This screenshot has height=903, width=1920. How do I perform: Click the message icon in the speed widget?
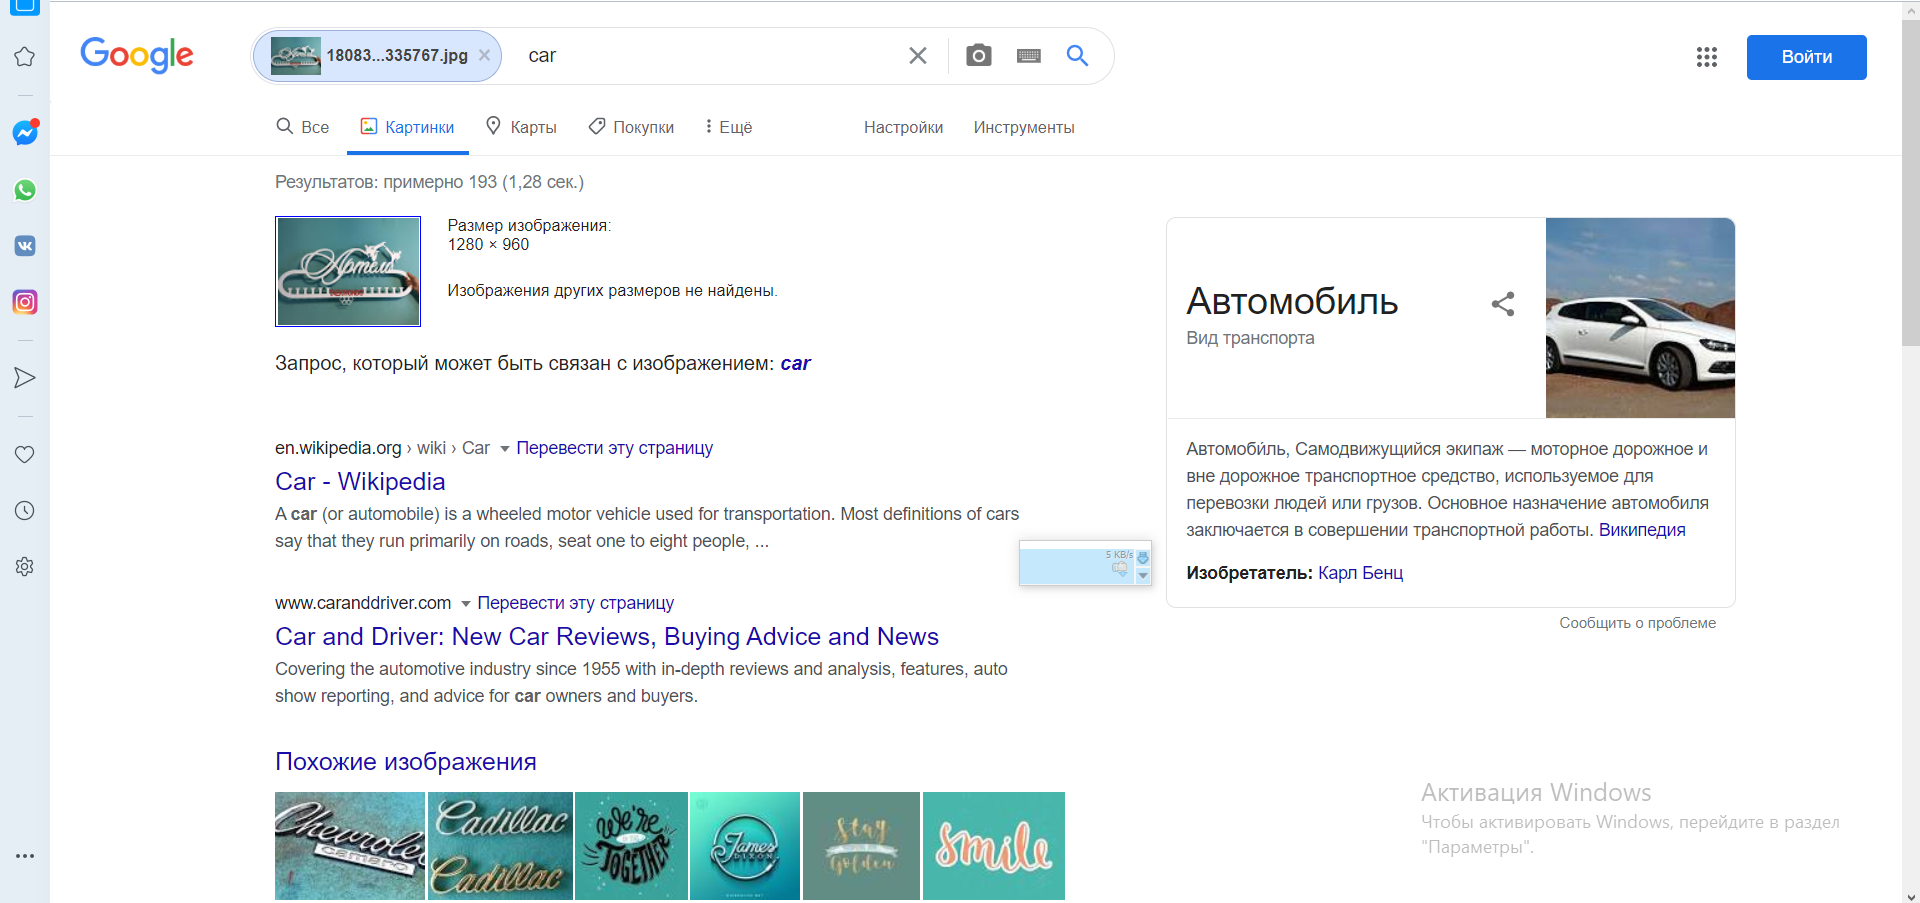pyautogui.click(x=1120, y=569)
